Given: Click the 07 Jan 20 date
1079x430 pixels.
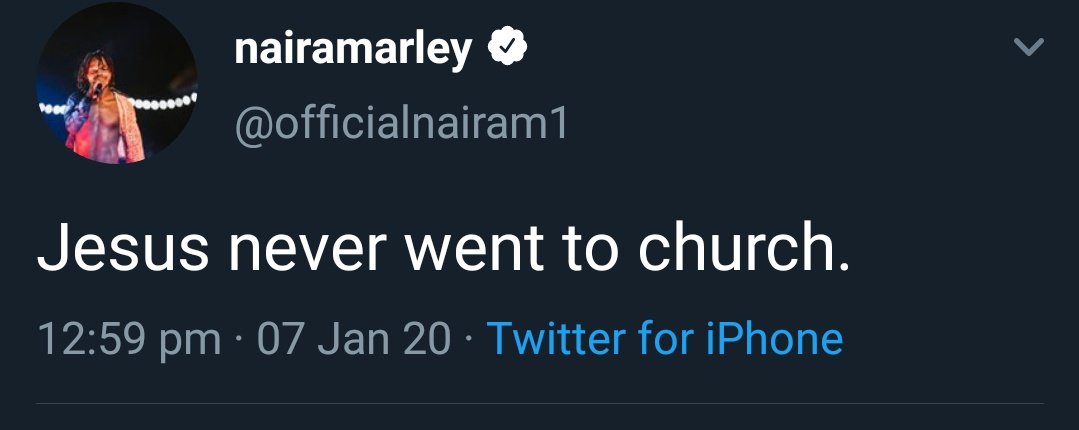Looking at the screenshot, I should tap(354, 339).
